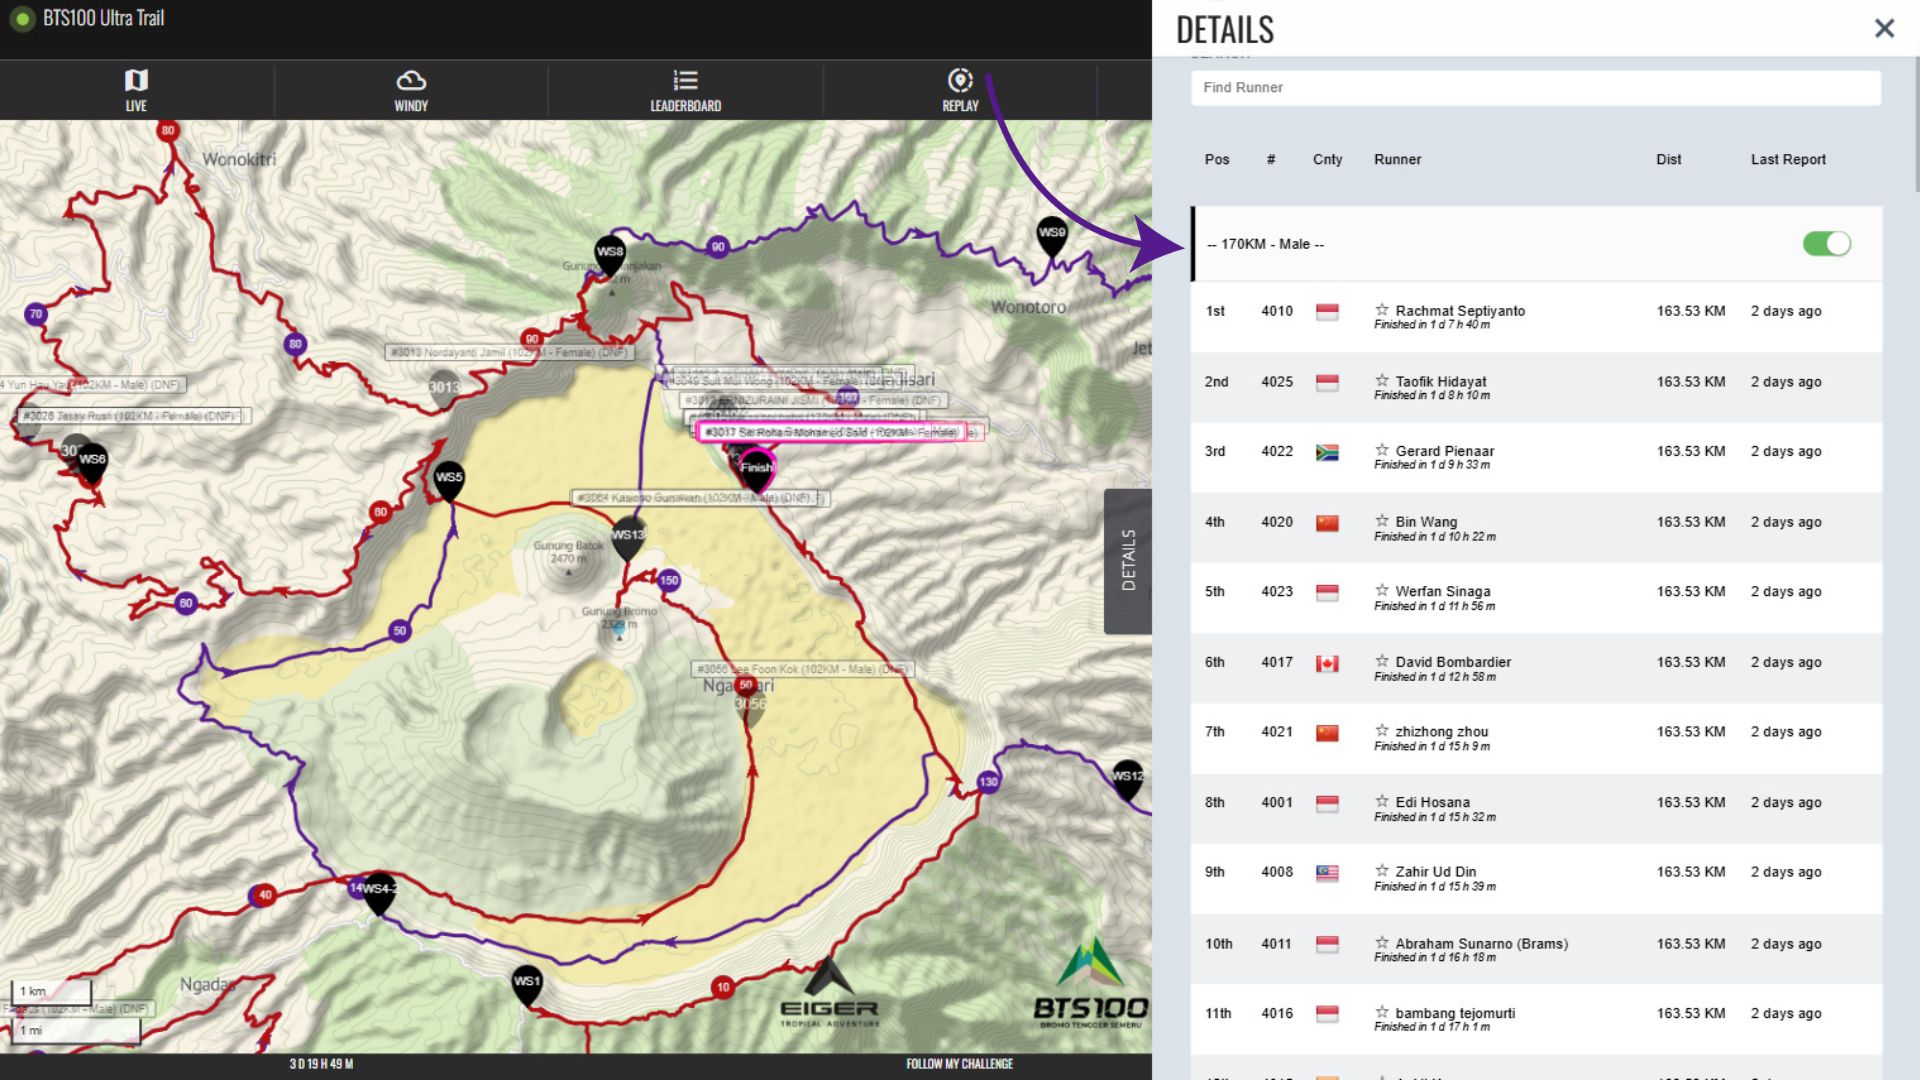Click the Finish marker on map

757,471
